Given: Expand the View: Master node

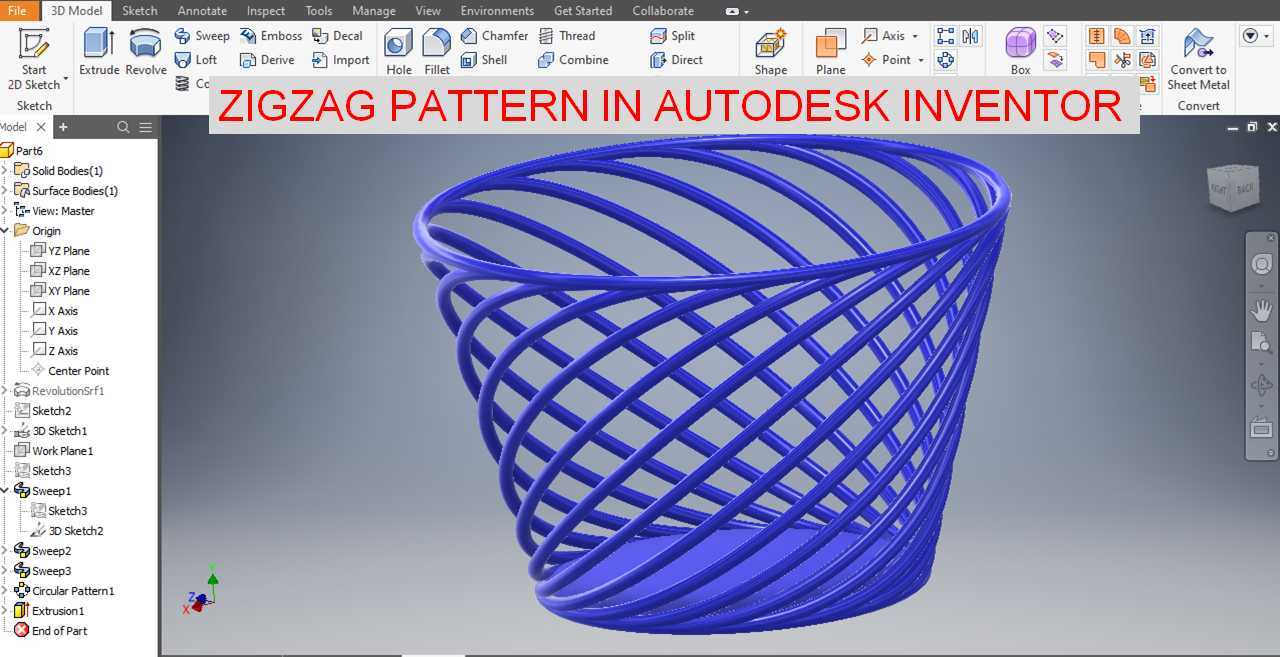Looking at the screenshot, I should click(5, 211).
